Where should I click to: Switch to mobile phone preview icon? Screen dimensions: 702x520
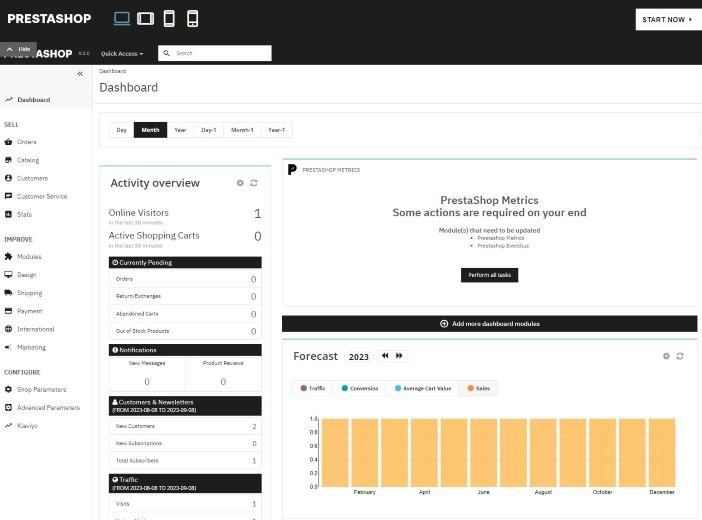193,19
